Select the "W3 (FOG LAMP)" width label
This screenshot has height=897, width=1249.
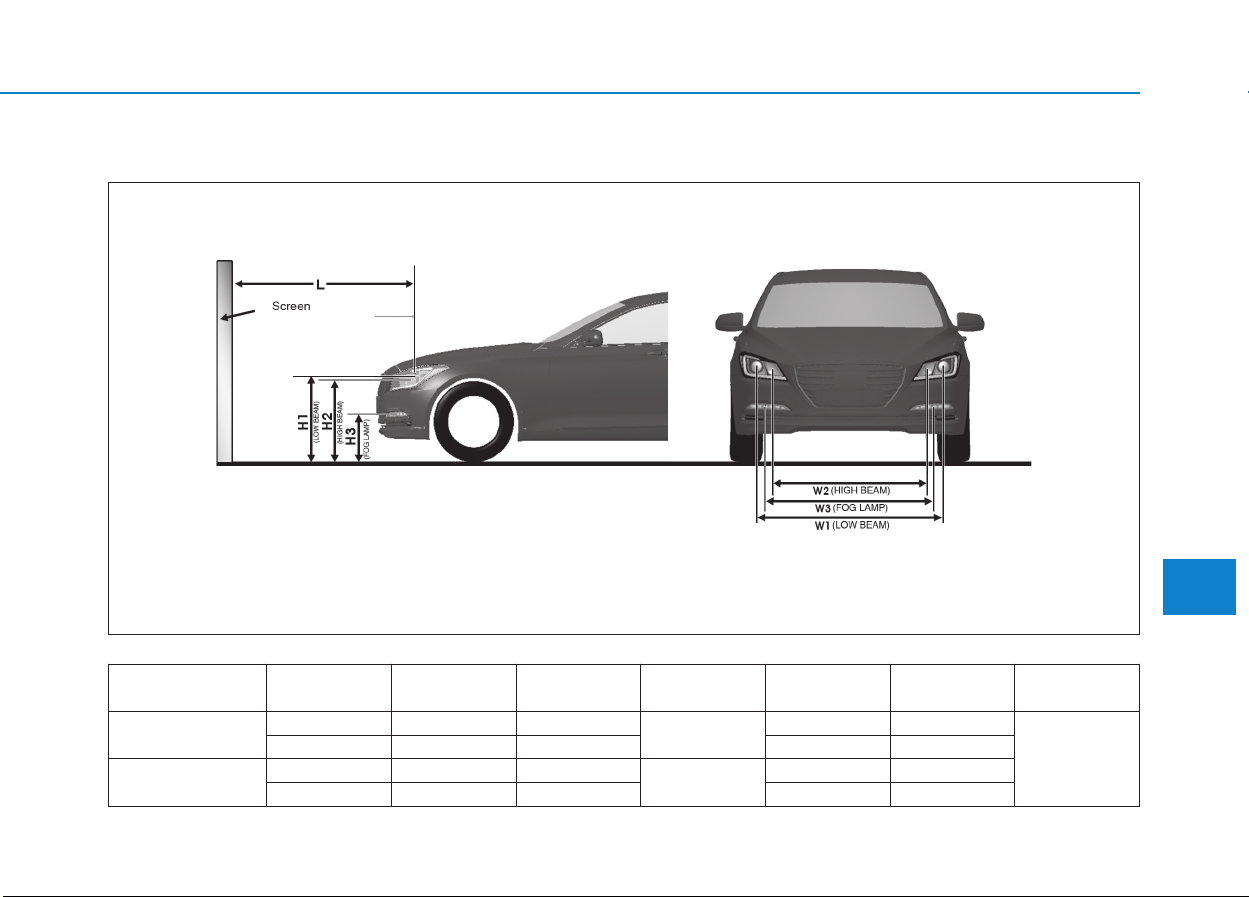point(850,508)
